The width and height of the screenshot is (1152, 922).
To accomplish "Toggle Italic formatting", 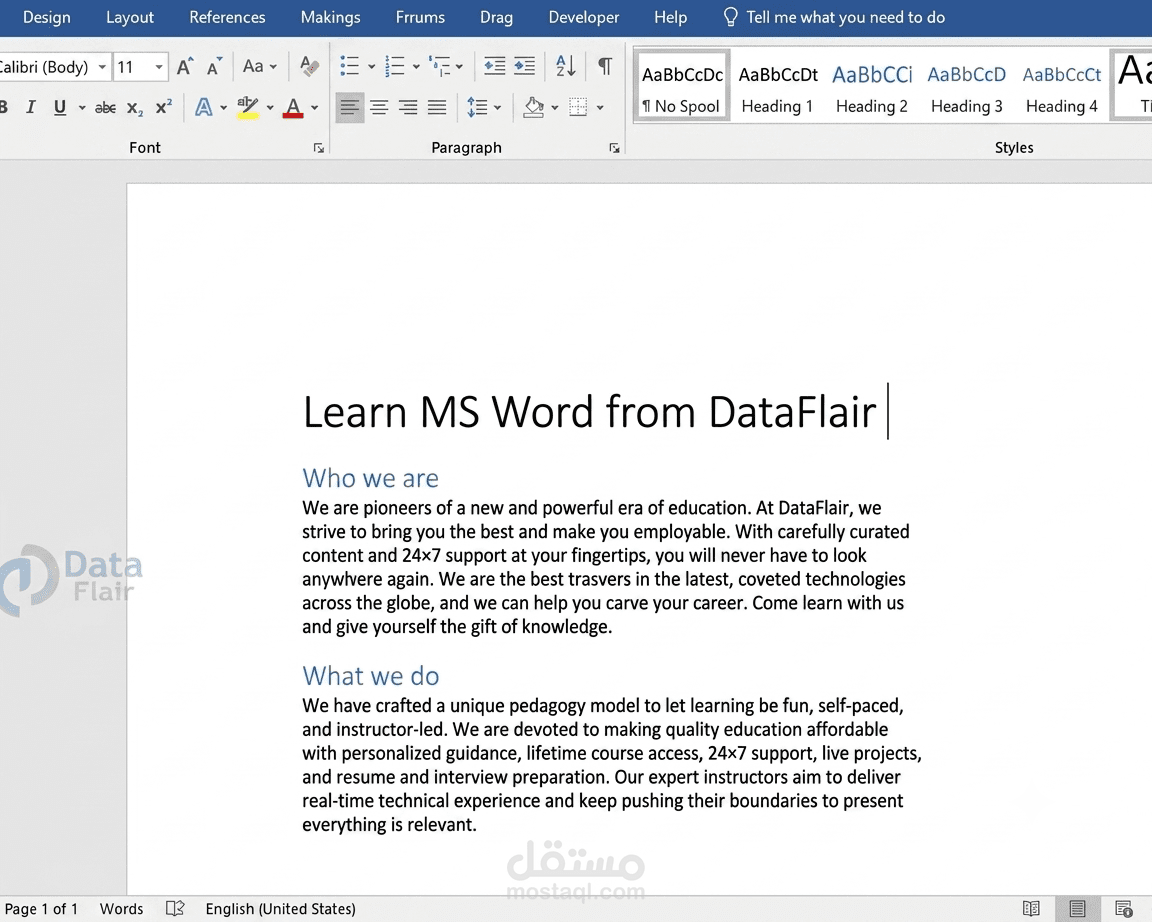I will pos(30,108).
